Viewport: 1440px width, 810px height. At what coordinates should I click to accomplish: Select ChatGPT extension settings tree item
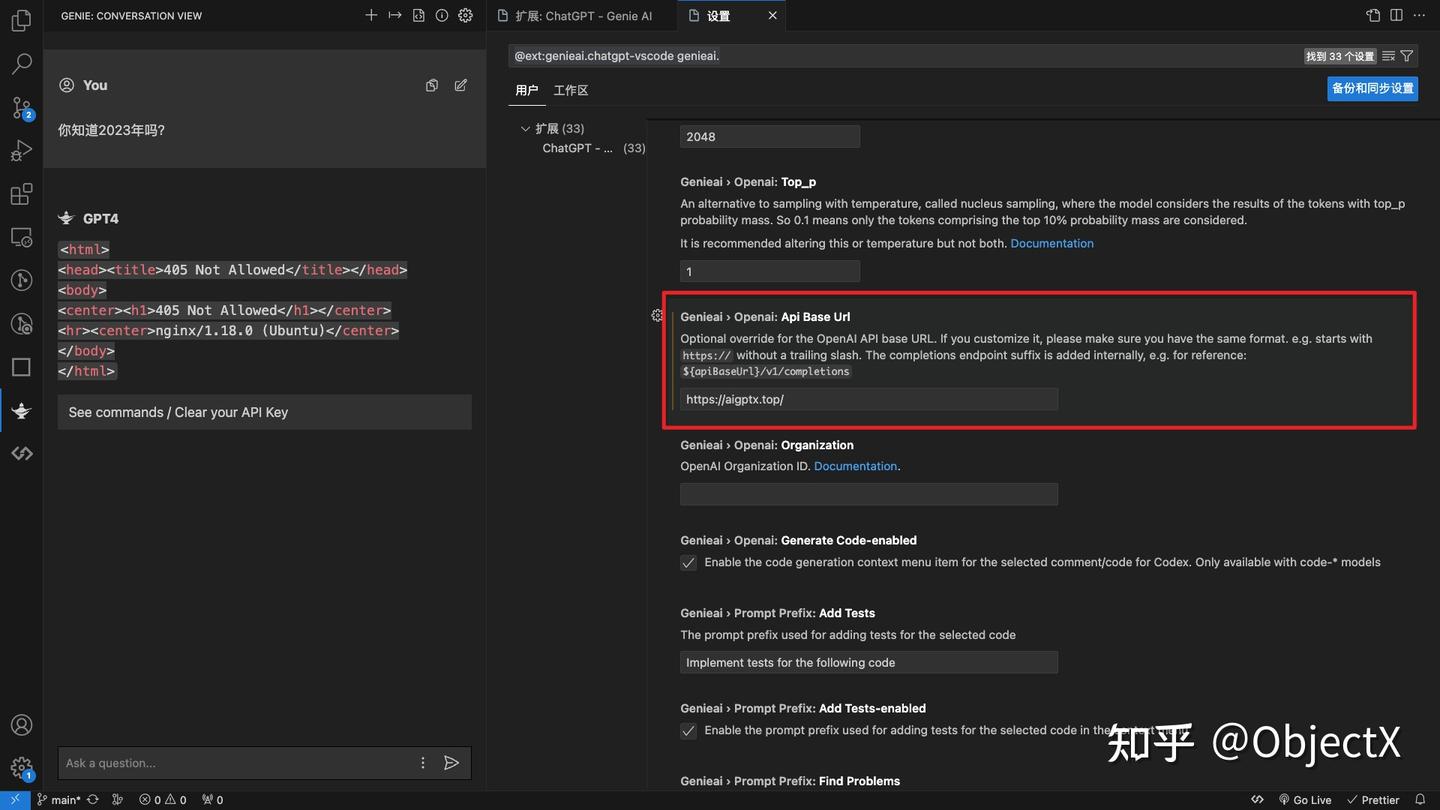593,148
